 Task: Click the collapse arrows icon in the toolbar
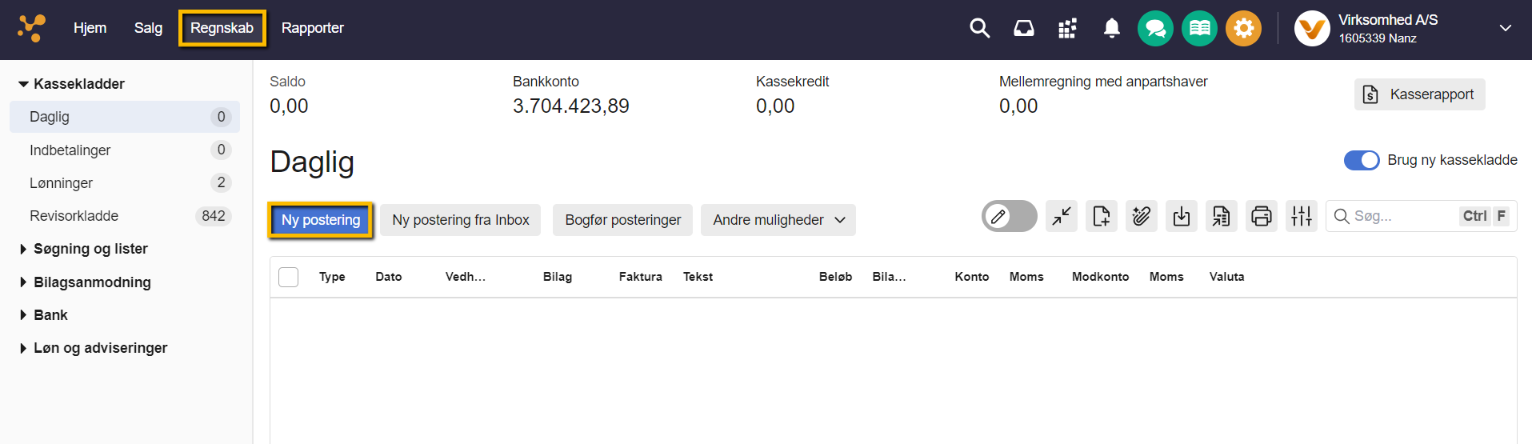1061,216
